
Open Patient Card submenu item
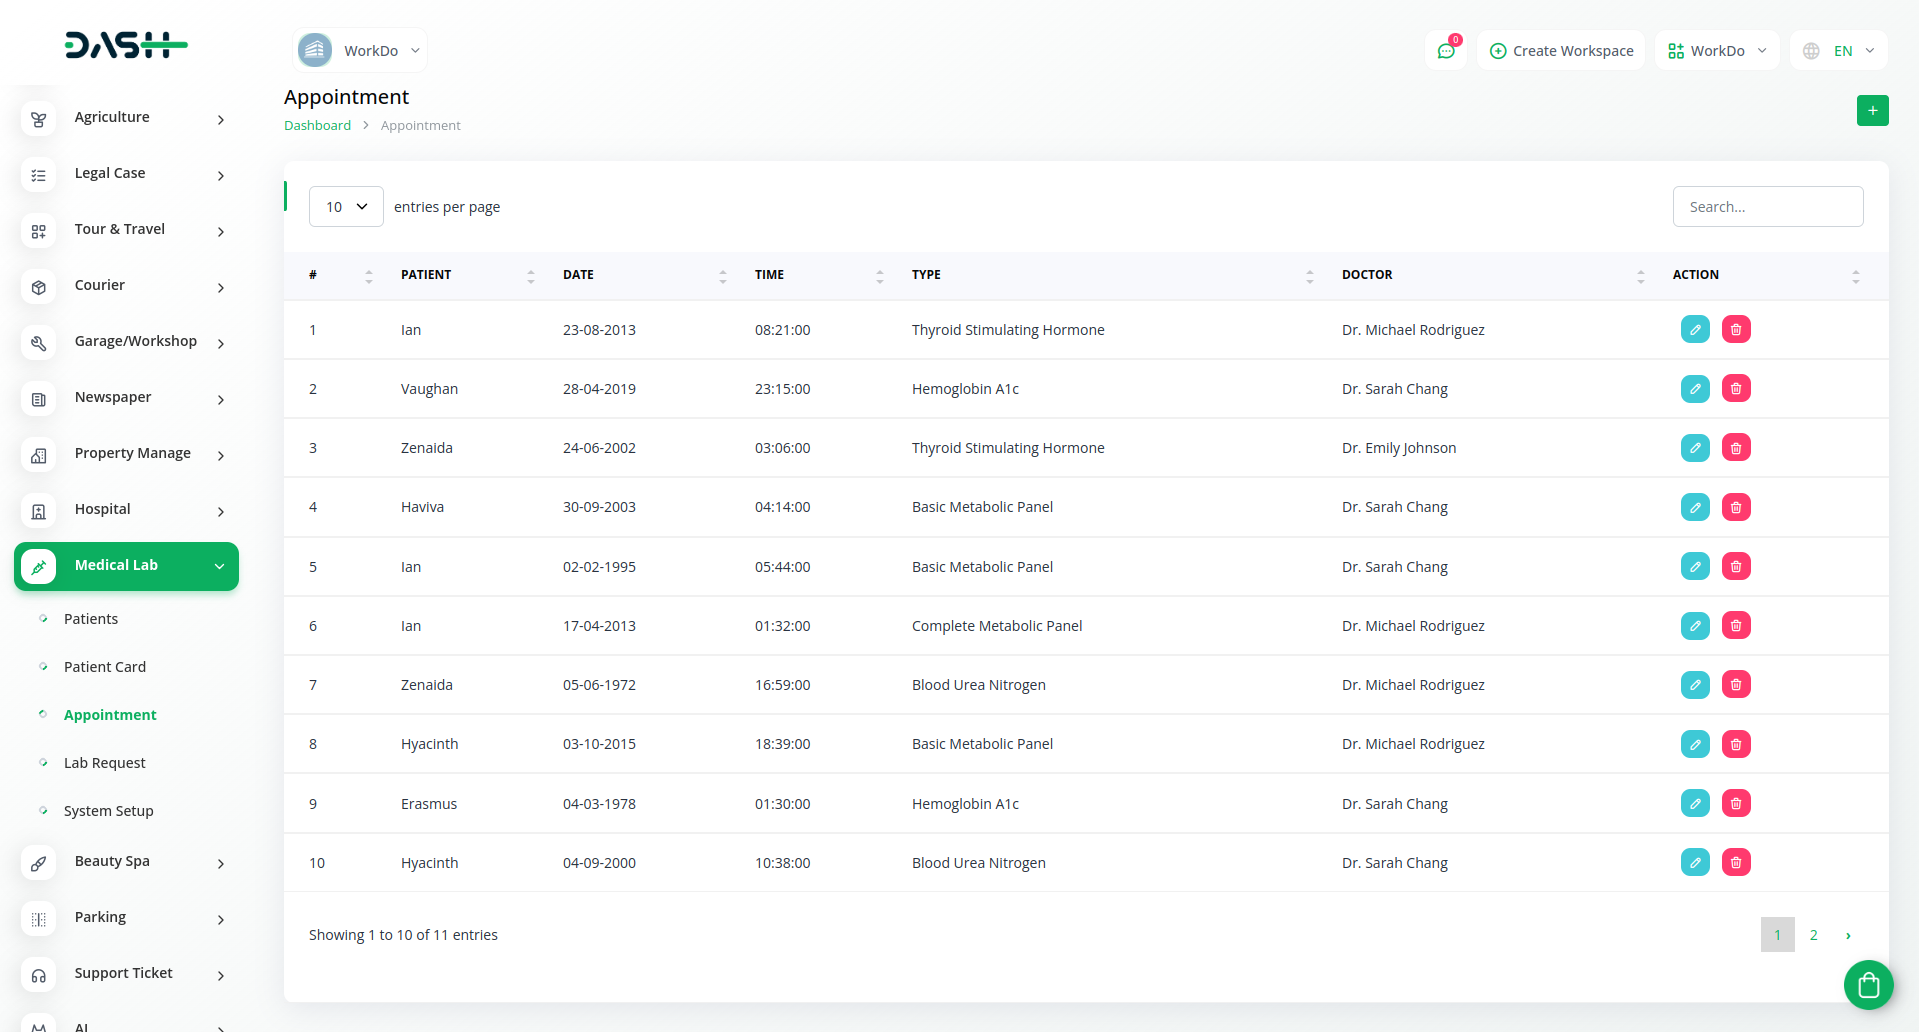coord(105,667)
